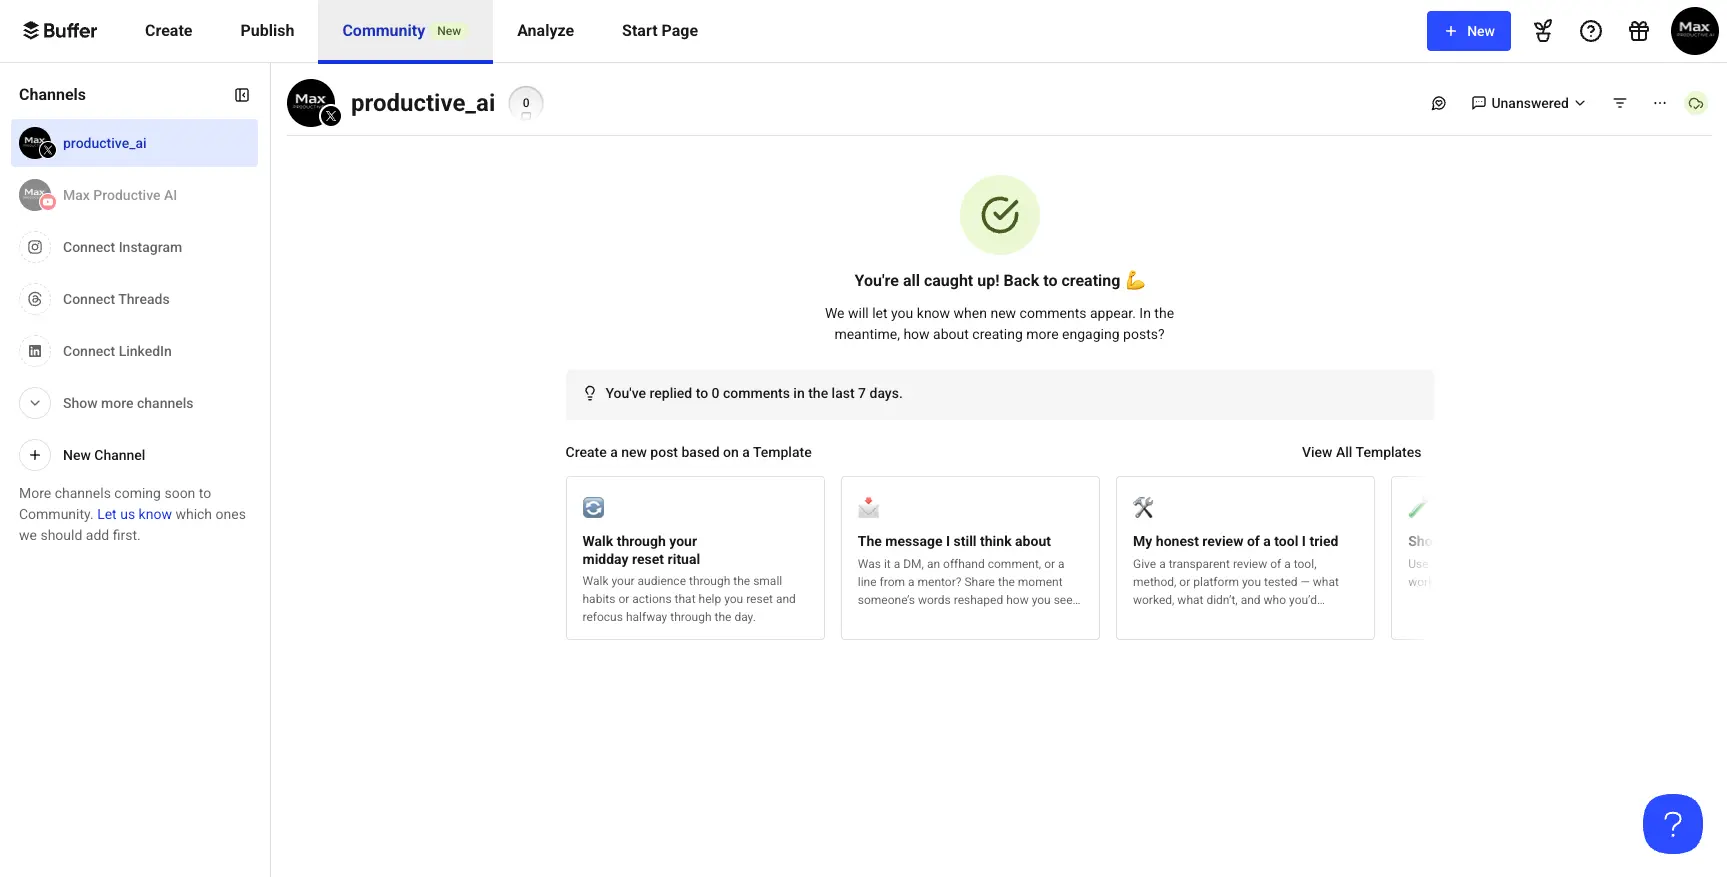This screenshot has width=1727, height=877.
Task: Click the blue New button
Action: click(x=1468, y=31)
